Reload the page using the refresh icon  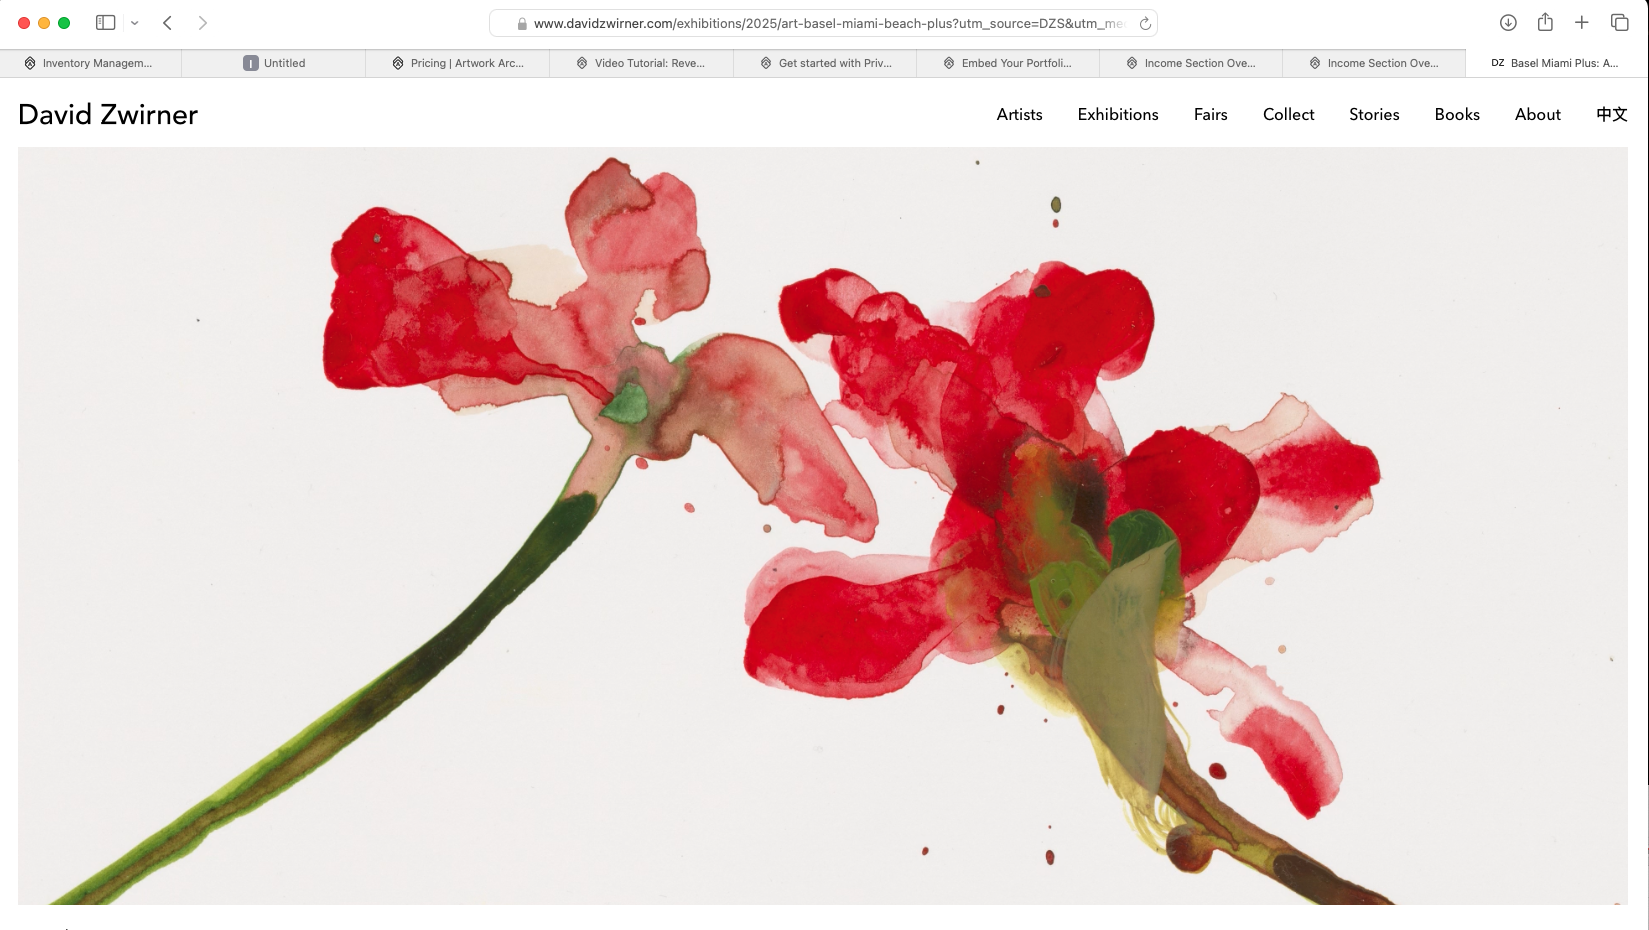(x=1145, y=23)
